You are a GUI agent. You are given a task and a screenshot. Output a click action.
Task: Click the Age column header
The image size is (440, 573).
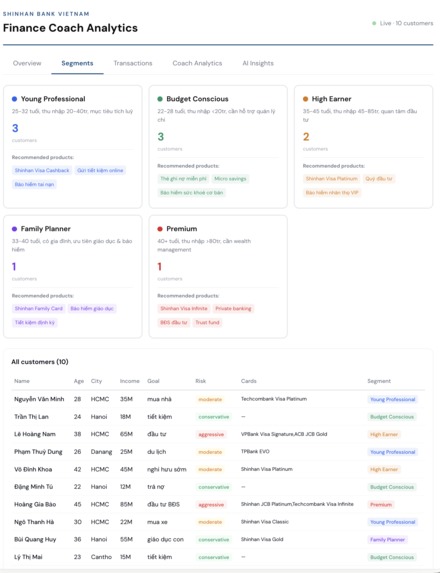pos(79,381)
